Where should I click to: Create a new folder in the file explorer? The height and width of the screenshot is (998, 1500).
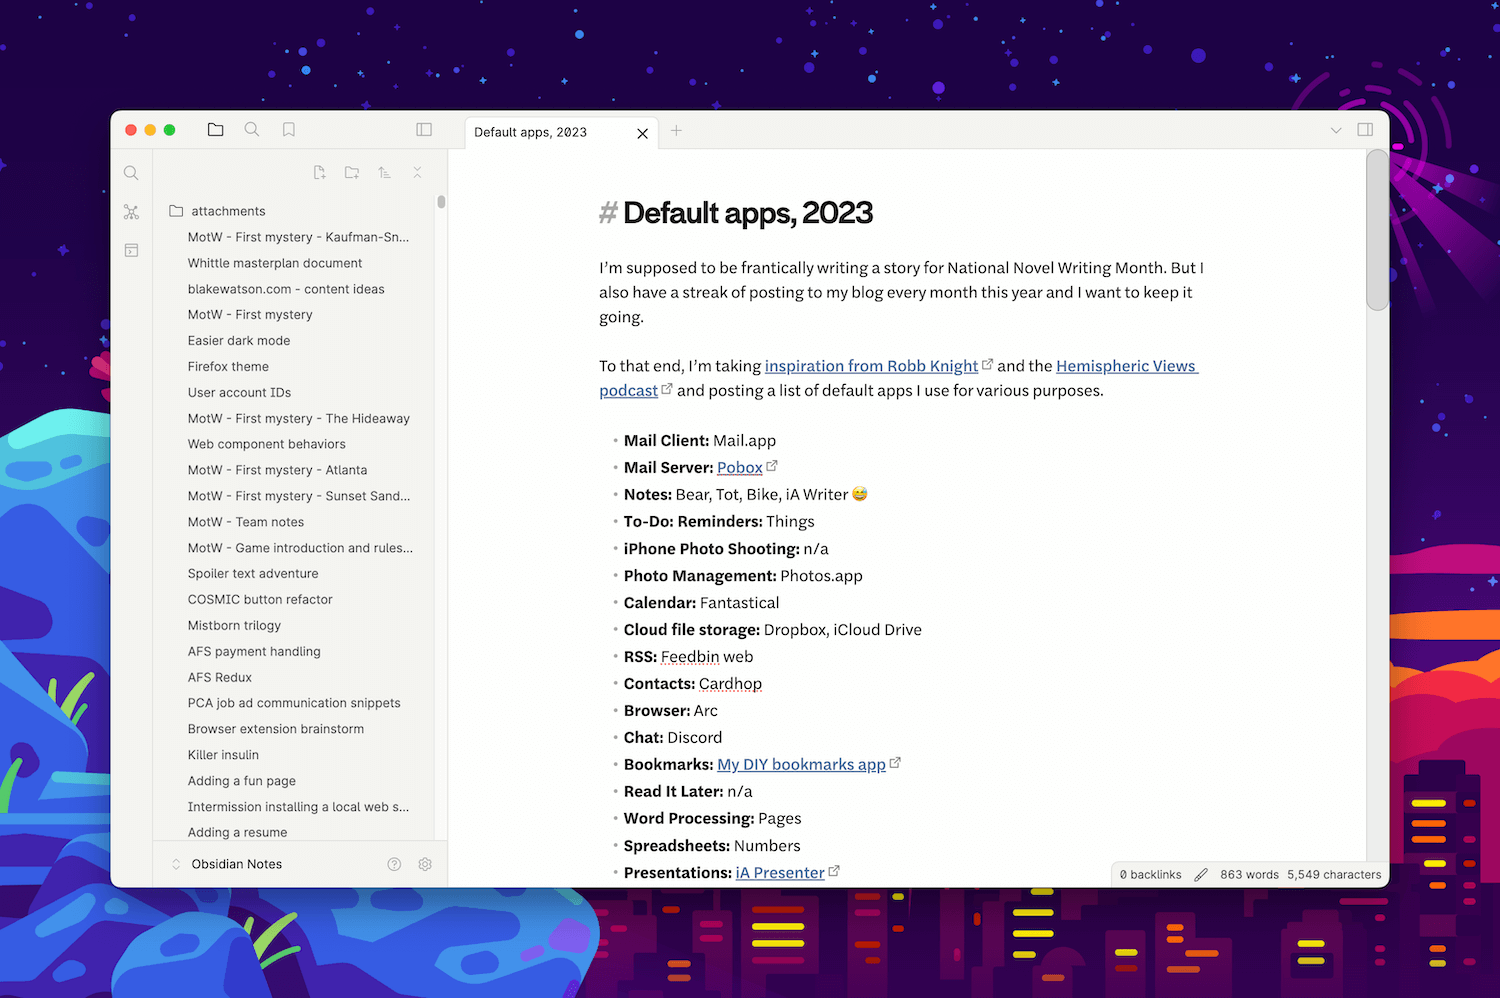coord(351,172)
